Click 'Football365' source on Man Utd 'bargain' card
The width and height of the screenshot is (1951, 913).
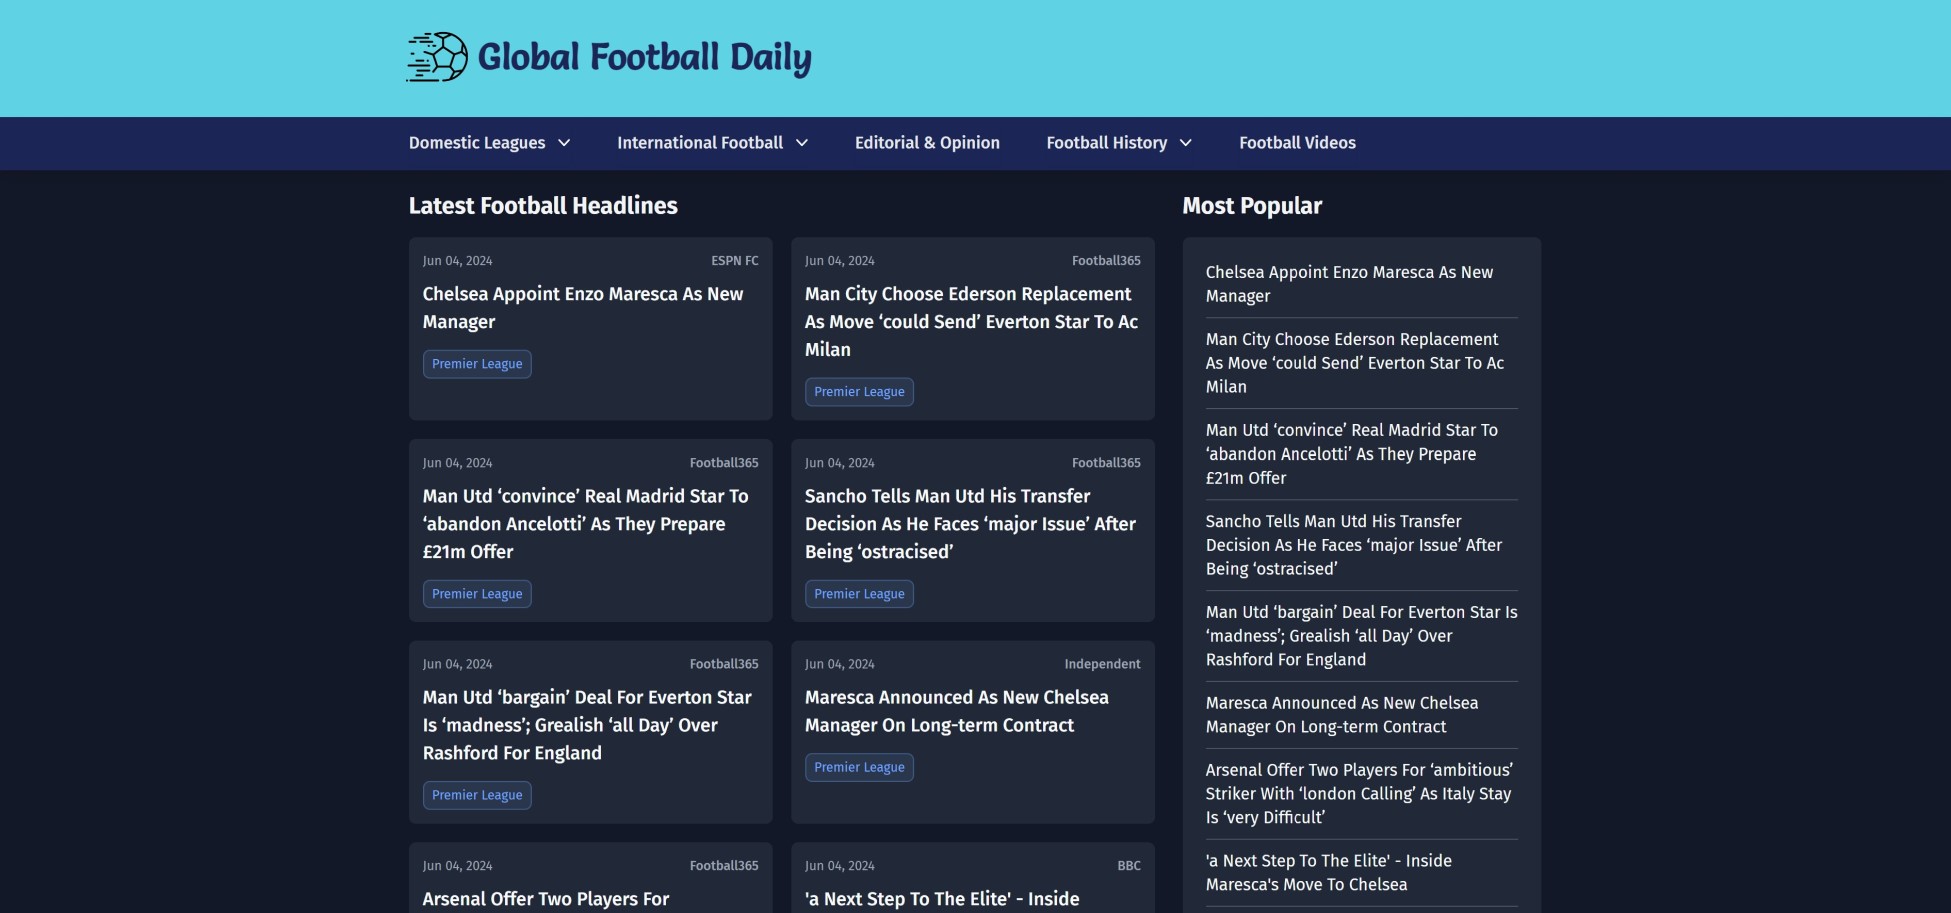point(724,664)
